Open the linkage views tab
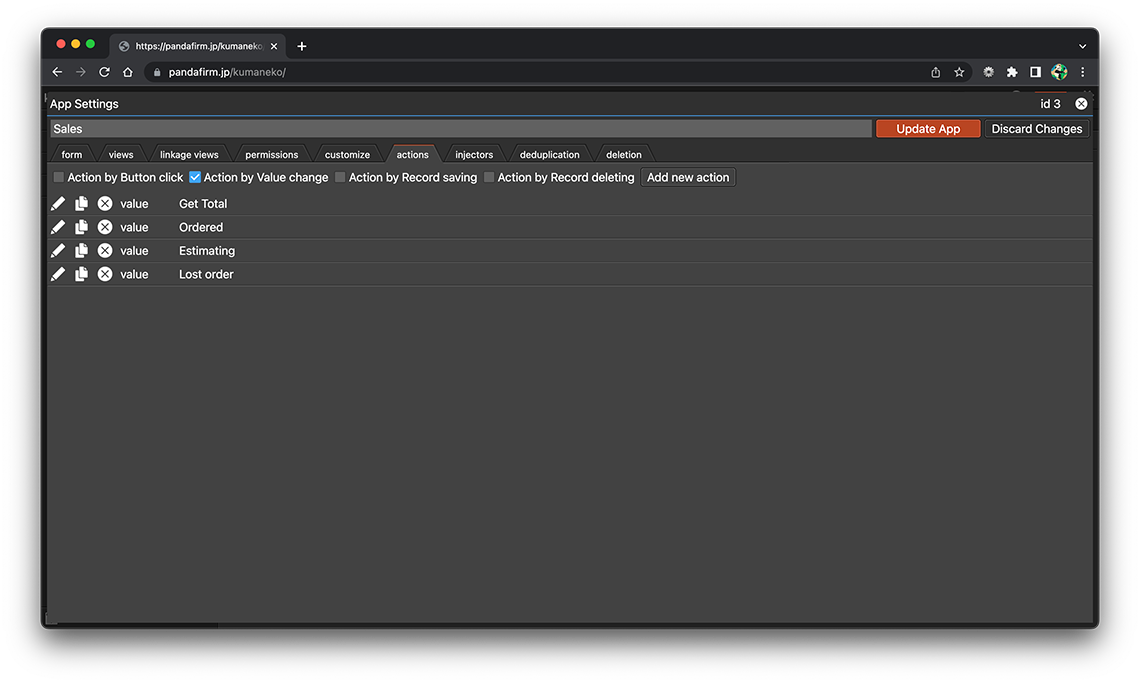1140x683 pixels. (189, 154)
